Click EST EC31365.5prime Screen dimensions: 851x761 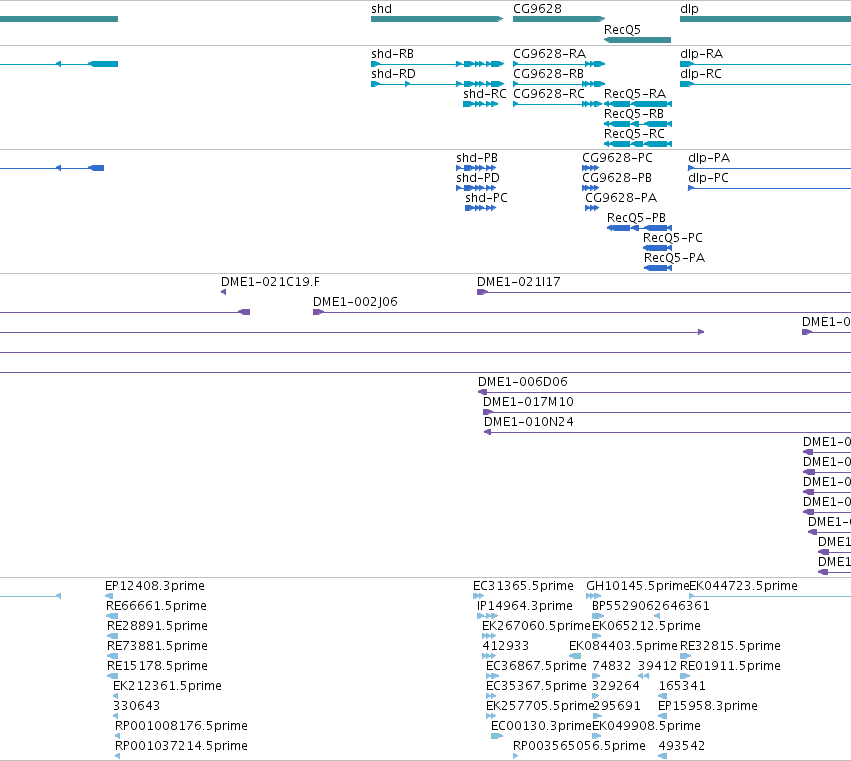click(x=479, y=597)
